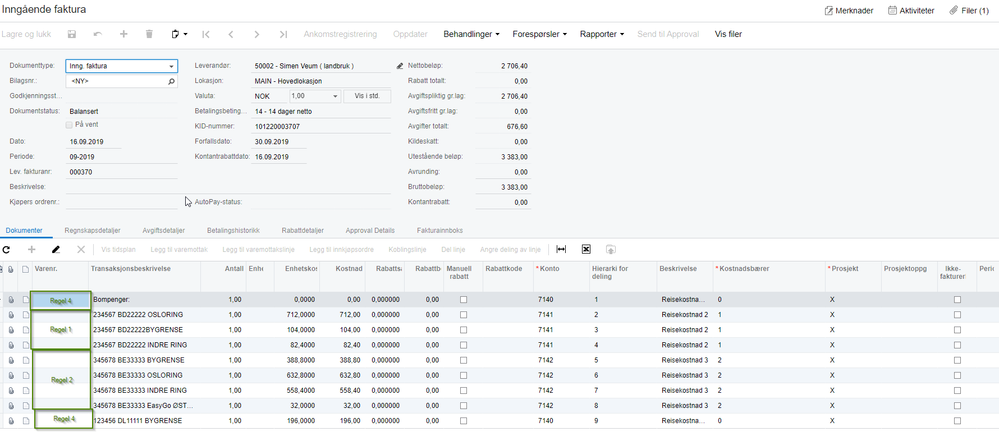Viewport: 999px width, 446px height.
Task: Click the Vis i std. button
Action: click(x=367, y=96)
